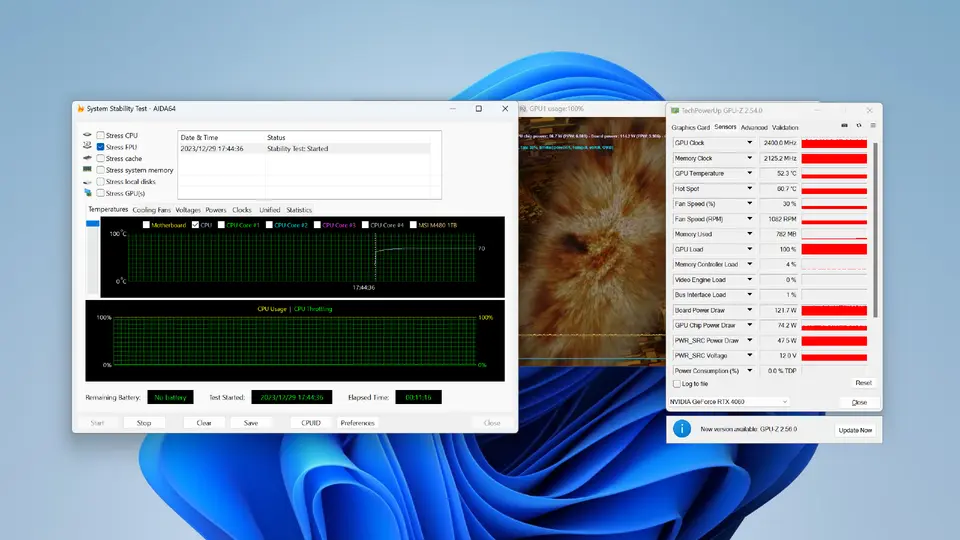Toggle the CPU Core #2 graph checkbox
Viewport: 960px width, 540px height.
(x=269, y=225)
